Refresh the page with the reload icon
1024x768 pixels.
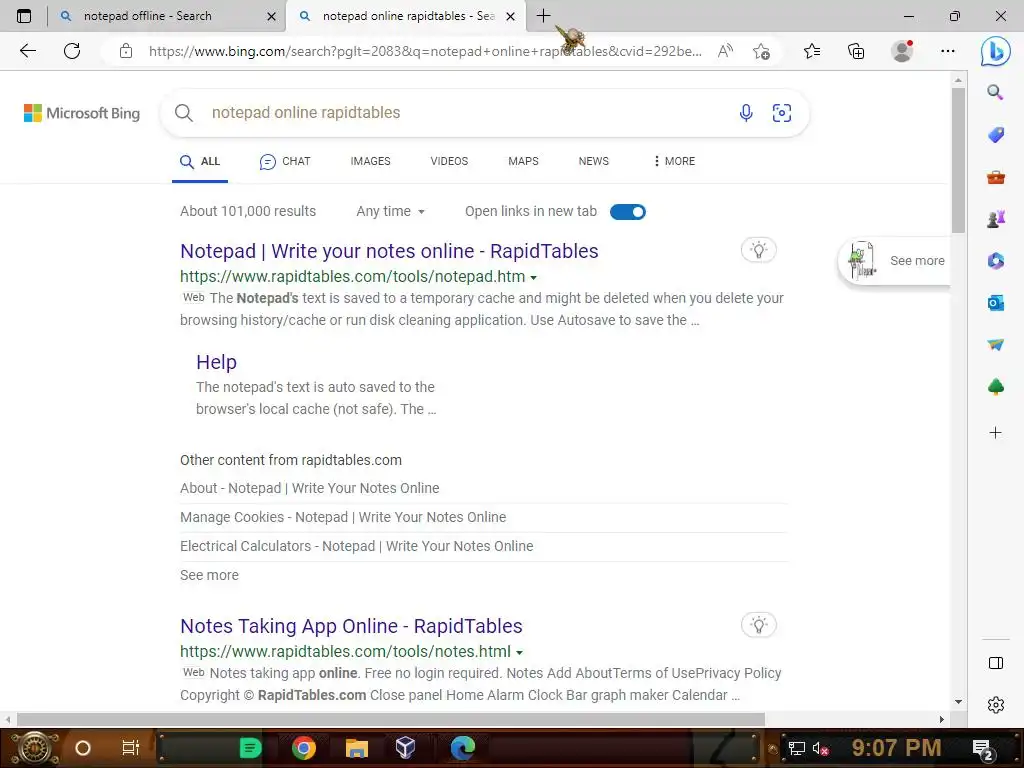point(72,51)
